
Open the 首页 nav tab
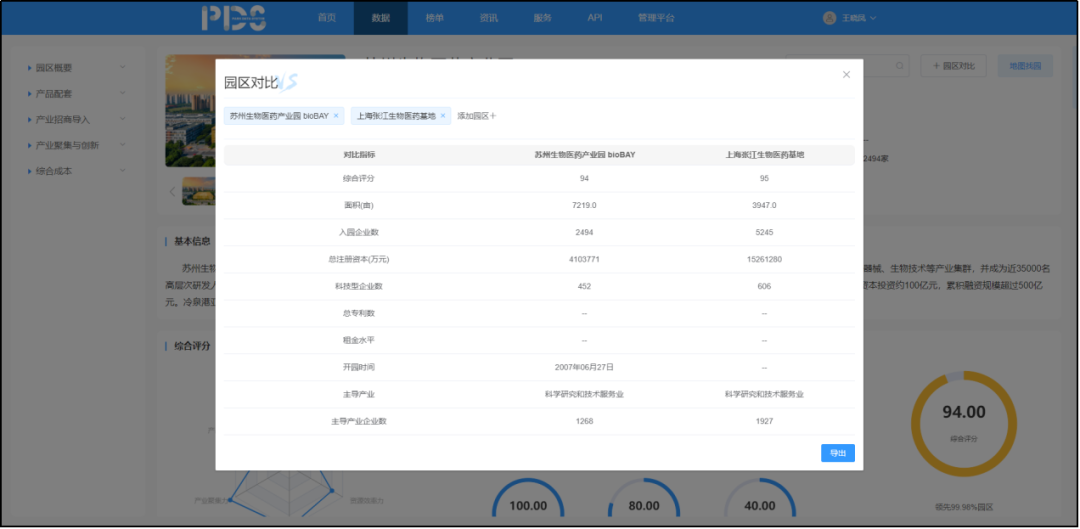click(326, 18)
